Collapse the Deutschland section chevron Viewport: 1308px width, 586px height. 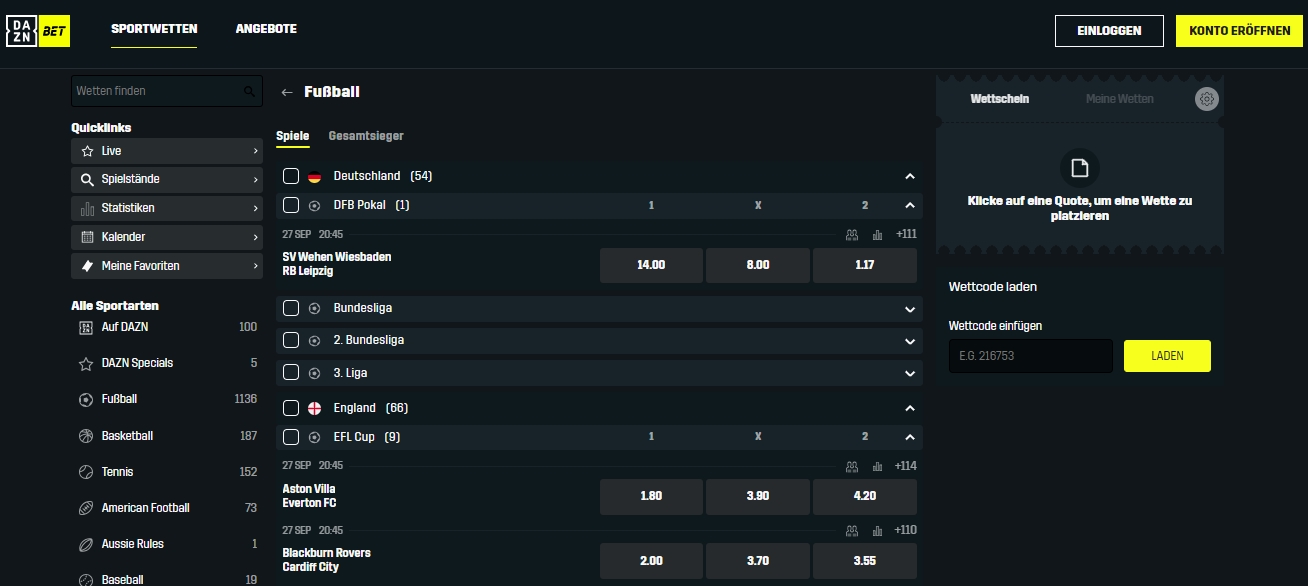909,176
